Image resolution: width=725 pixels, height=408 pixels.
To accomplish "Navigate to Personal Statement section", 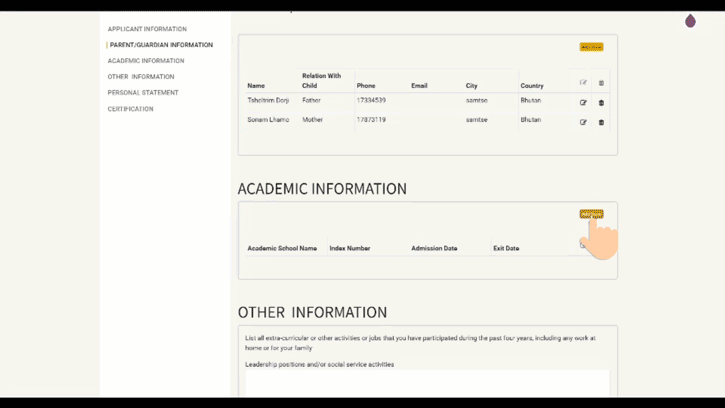I will 143,93.
